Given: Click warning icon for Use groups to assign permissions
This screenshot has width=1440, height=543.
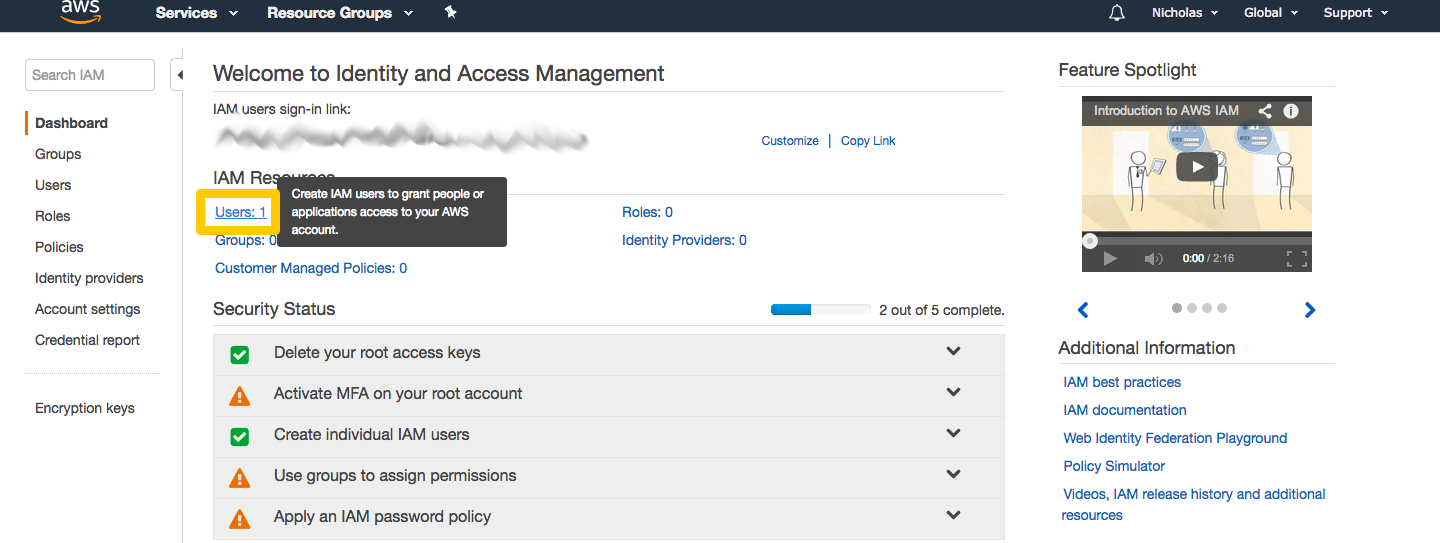Looking at the screenshot, I should (240, 477).
